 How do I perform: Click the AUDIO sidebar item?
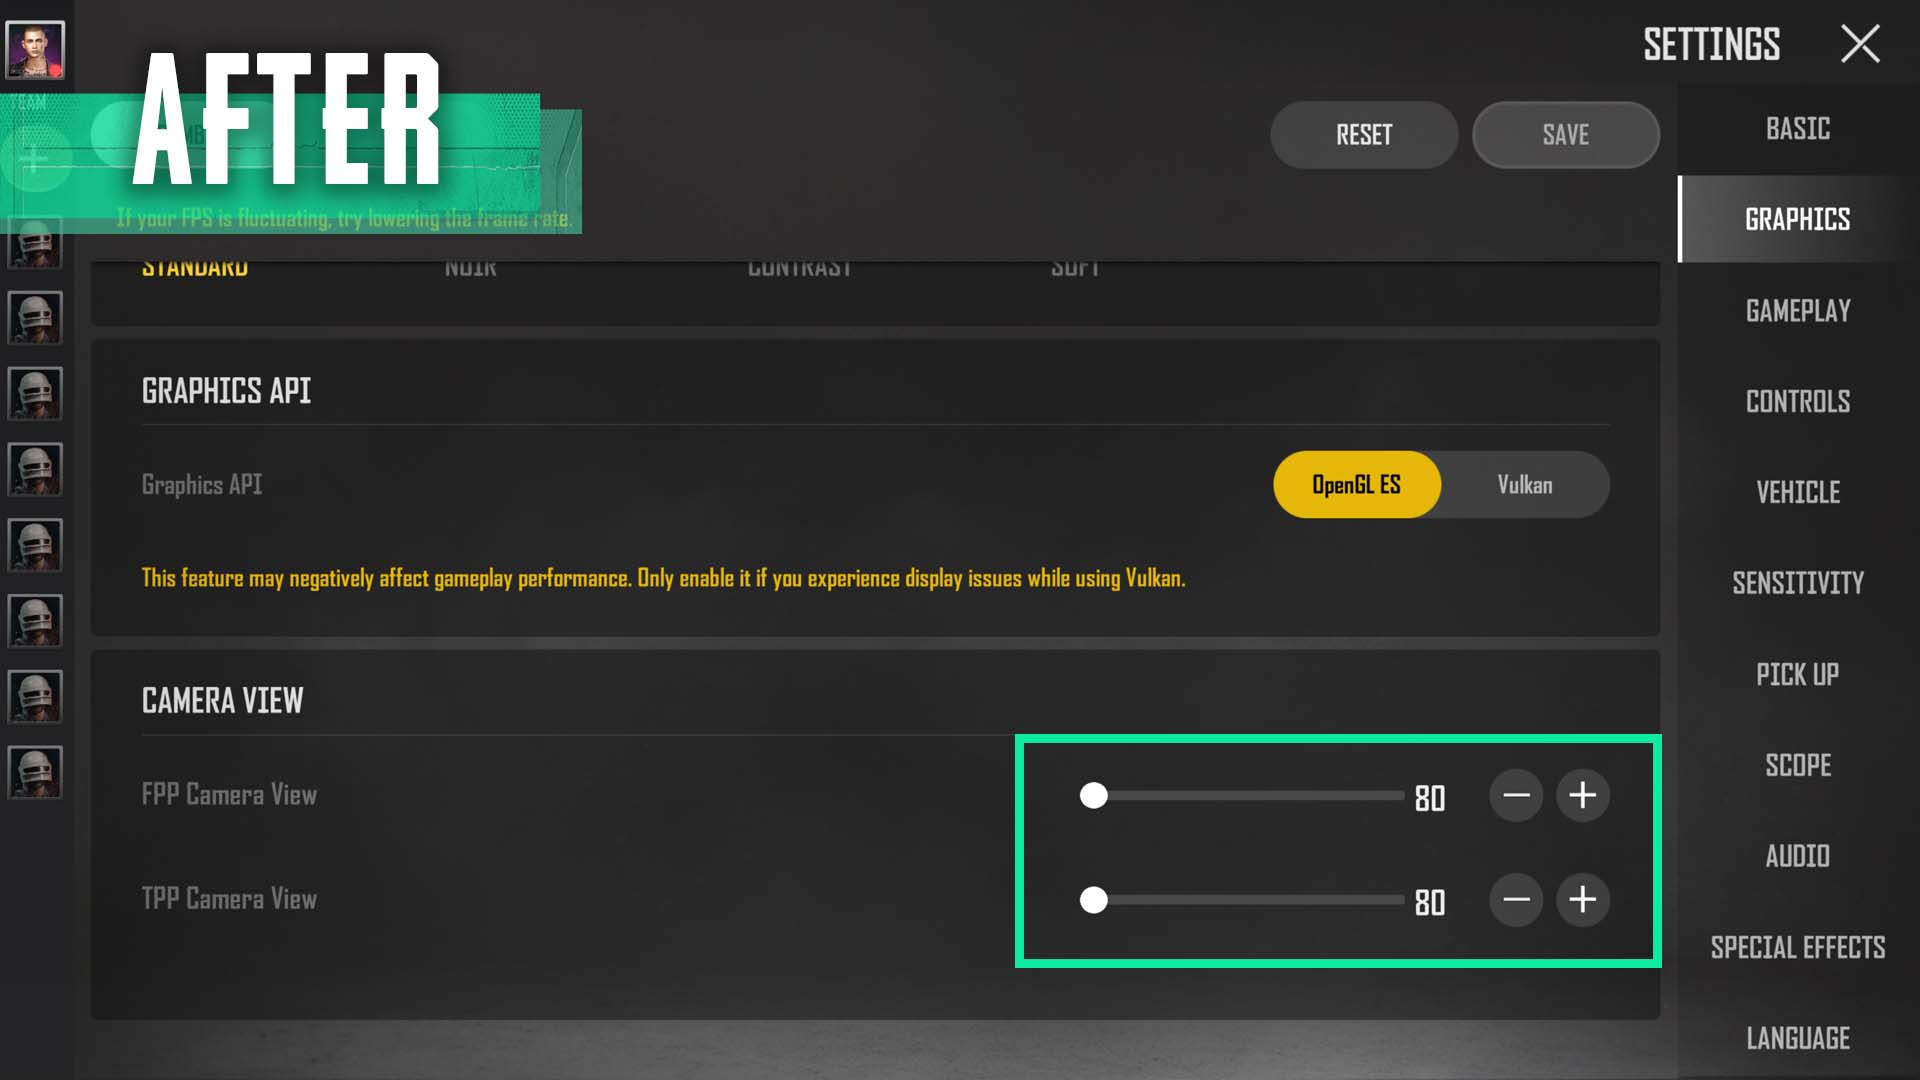click(1799, 856)
